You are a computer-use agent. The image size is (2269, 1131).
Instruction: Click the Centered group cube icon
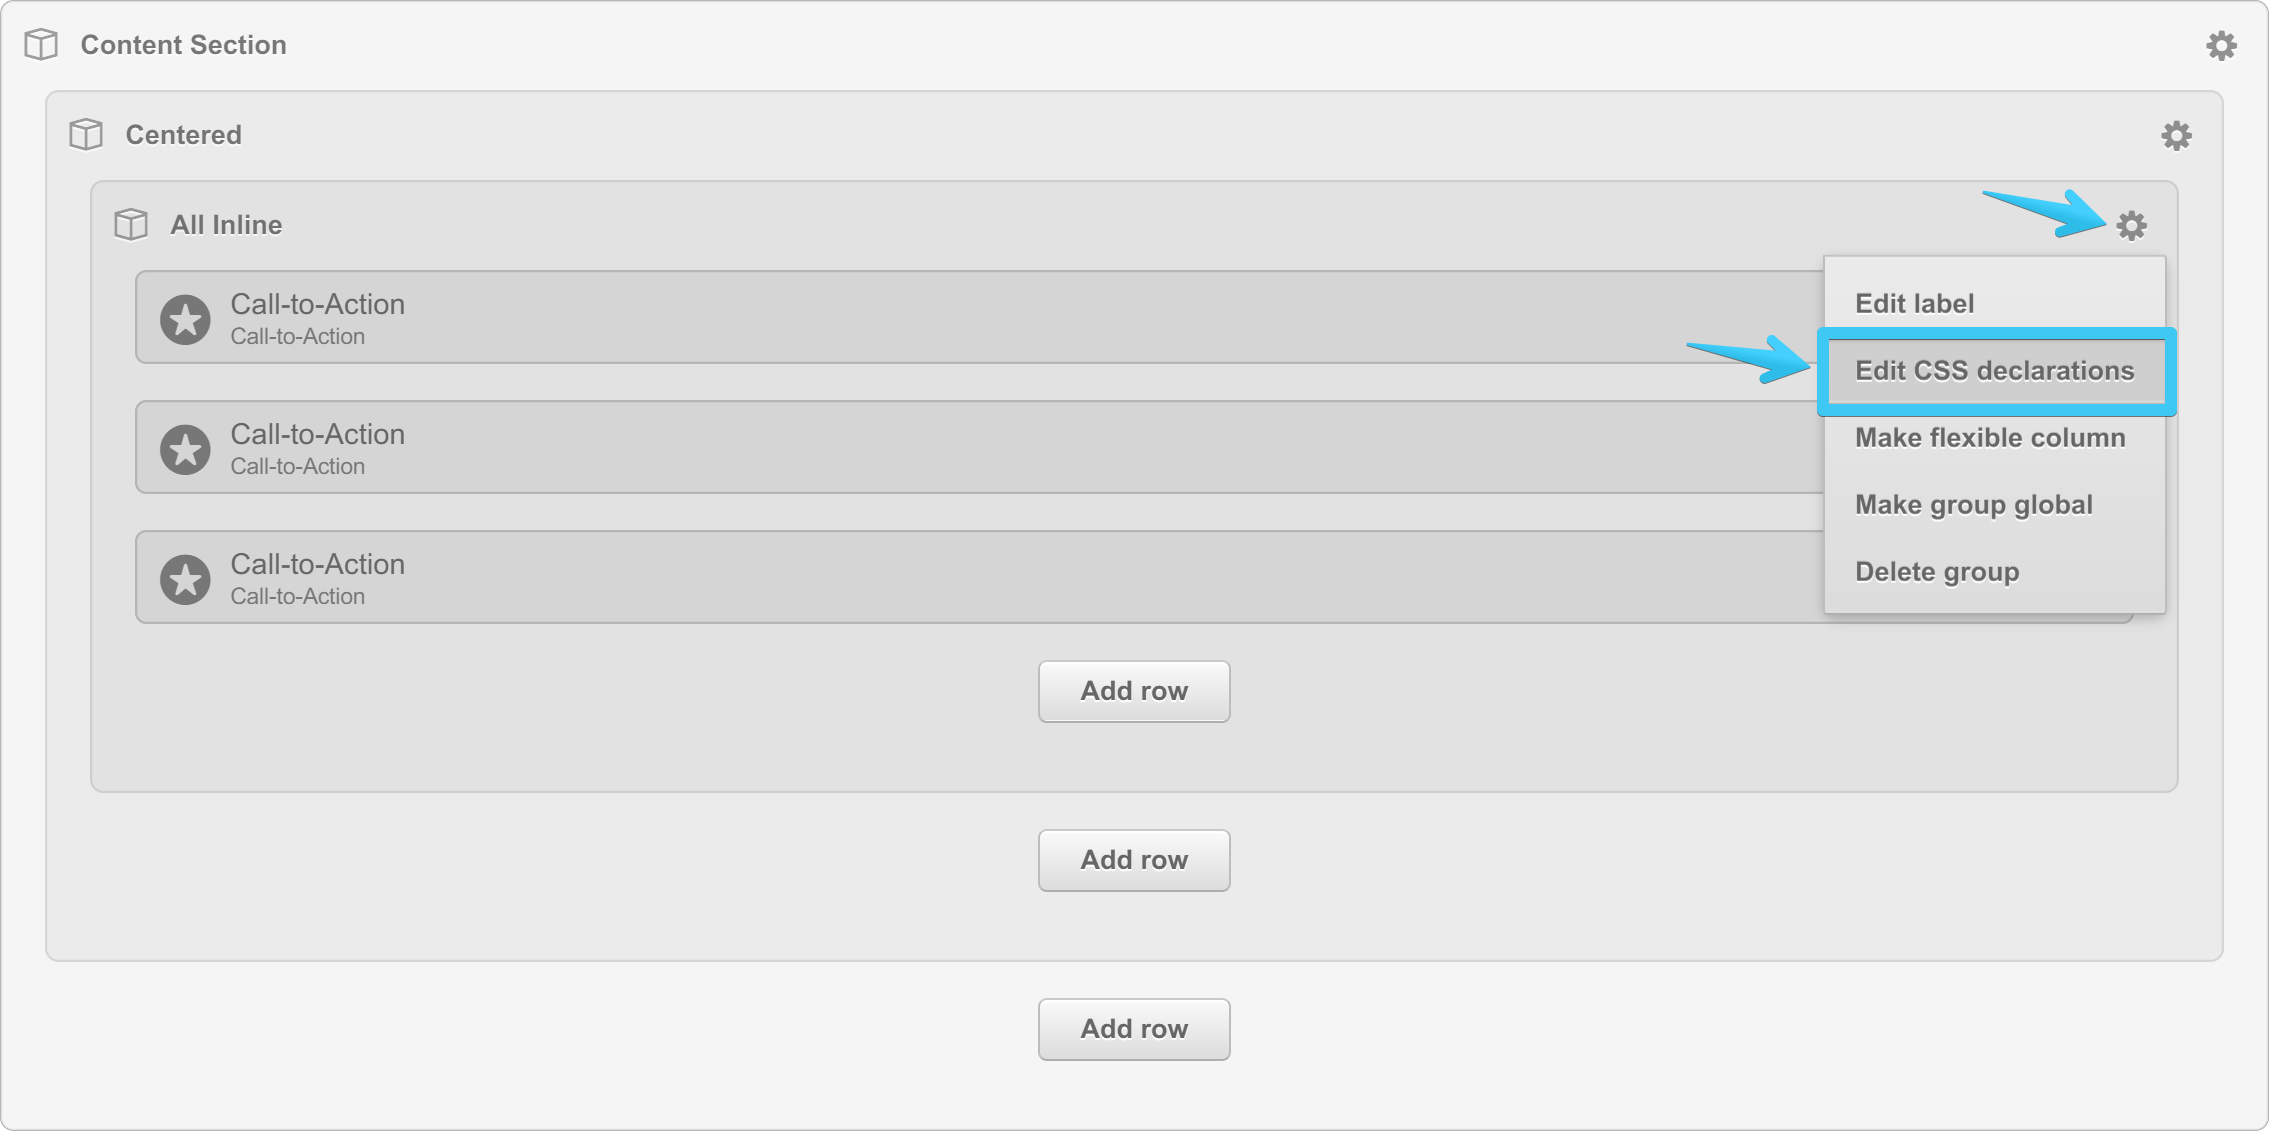[86, 135]
